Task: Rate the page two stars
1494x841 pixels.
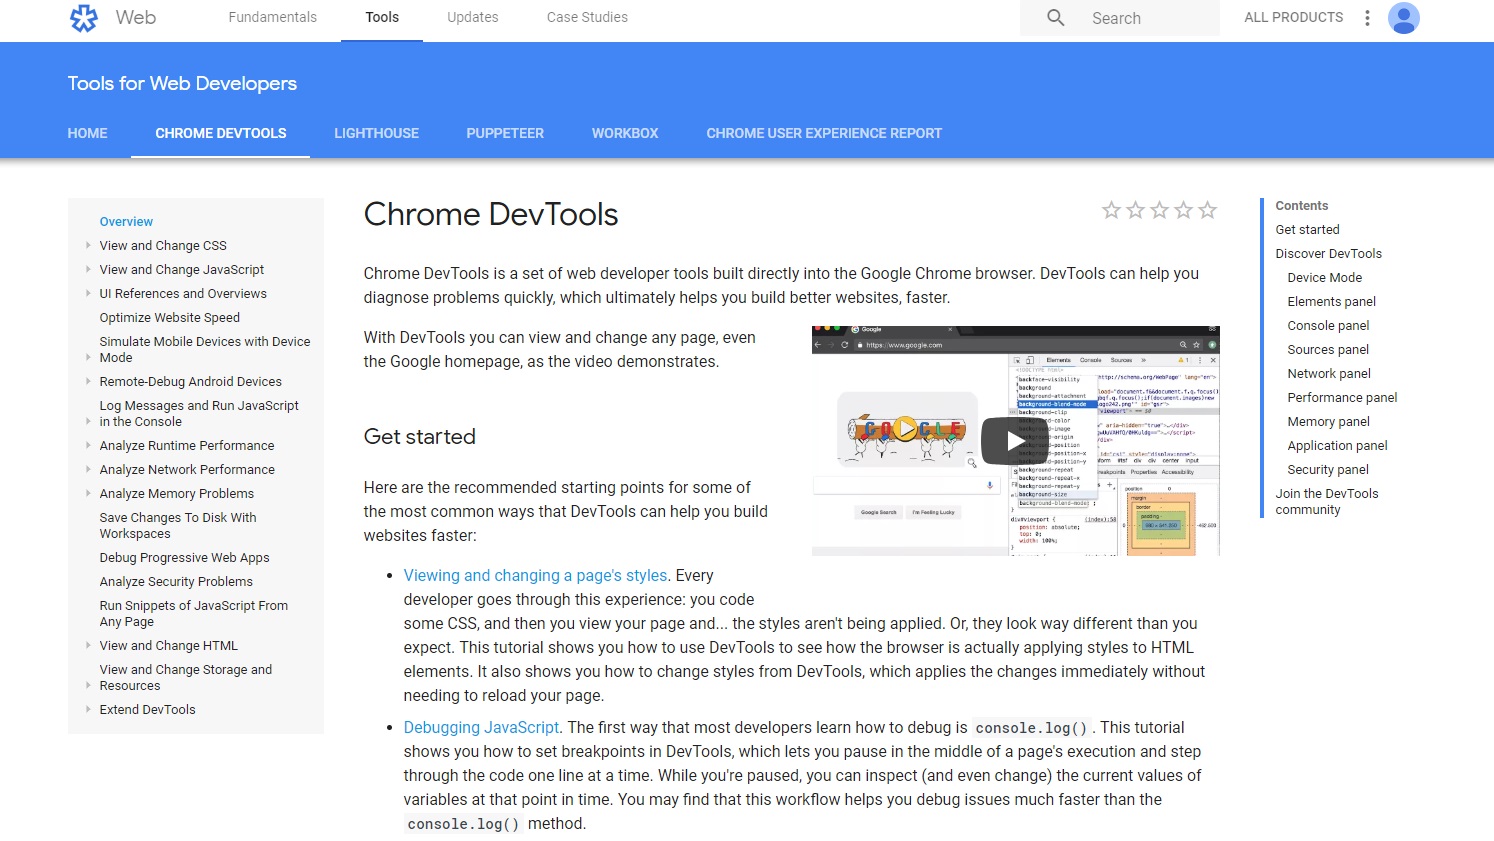Action: [x=1135, y=210]
